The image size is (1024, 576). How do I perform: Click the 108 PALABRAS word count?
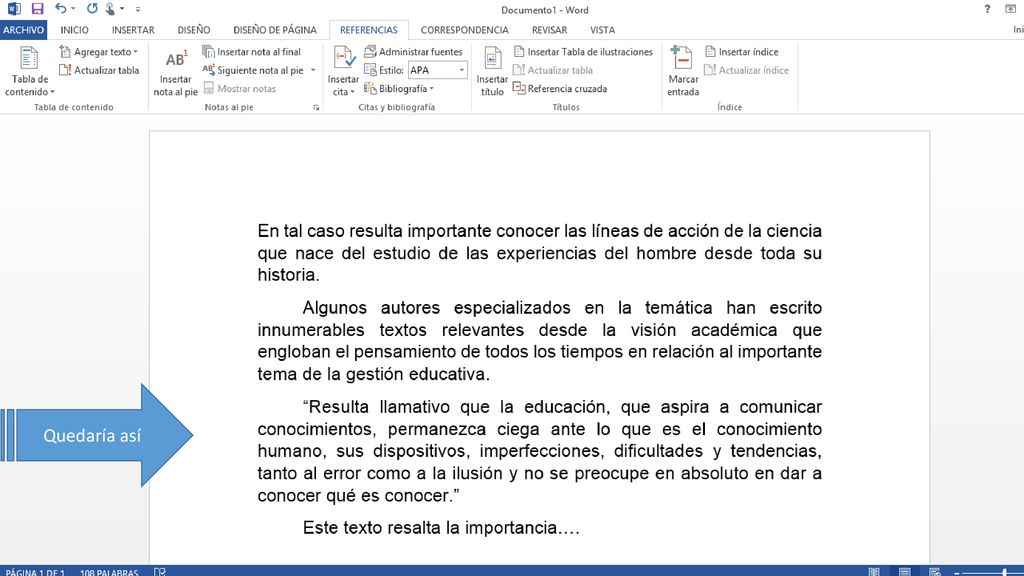coord(109,572)
